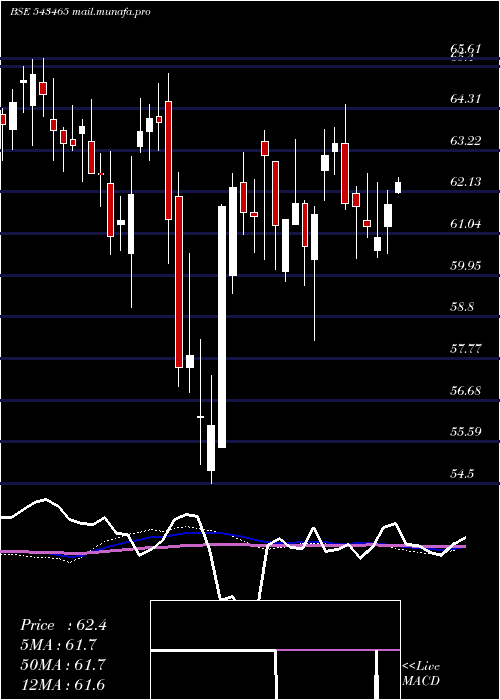Click the long white candle rising from 55.59
This screenshot has width=500, height=700.
coord(222,327)
